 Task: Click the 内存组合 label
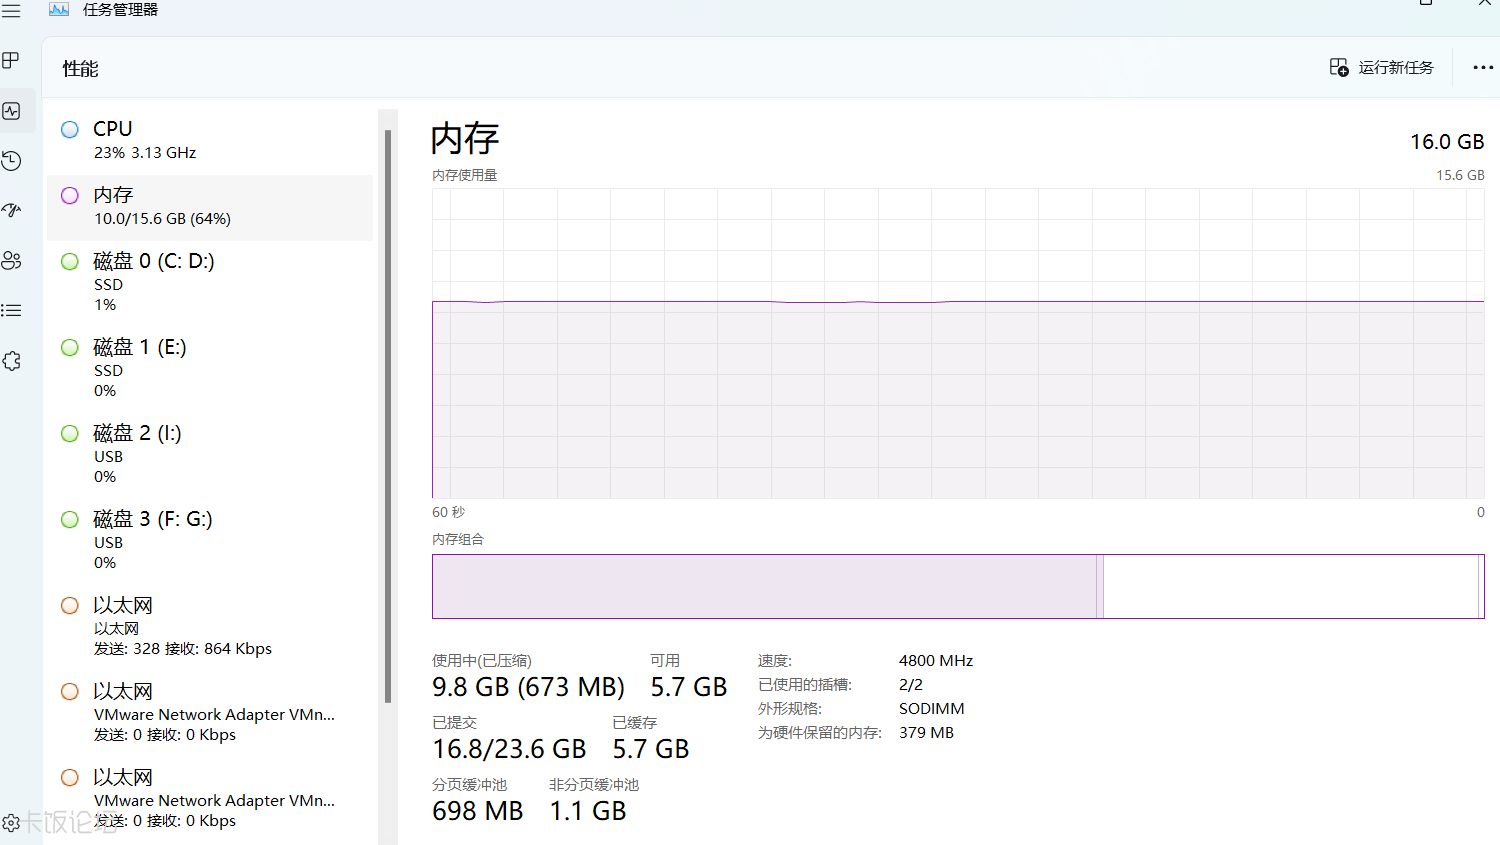click(x=457, y=539)
